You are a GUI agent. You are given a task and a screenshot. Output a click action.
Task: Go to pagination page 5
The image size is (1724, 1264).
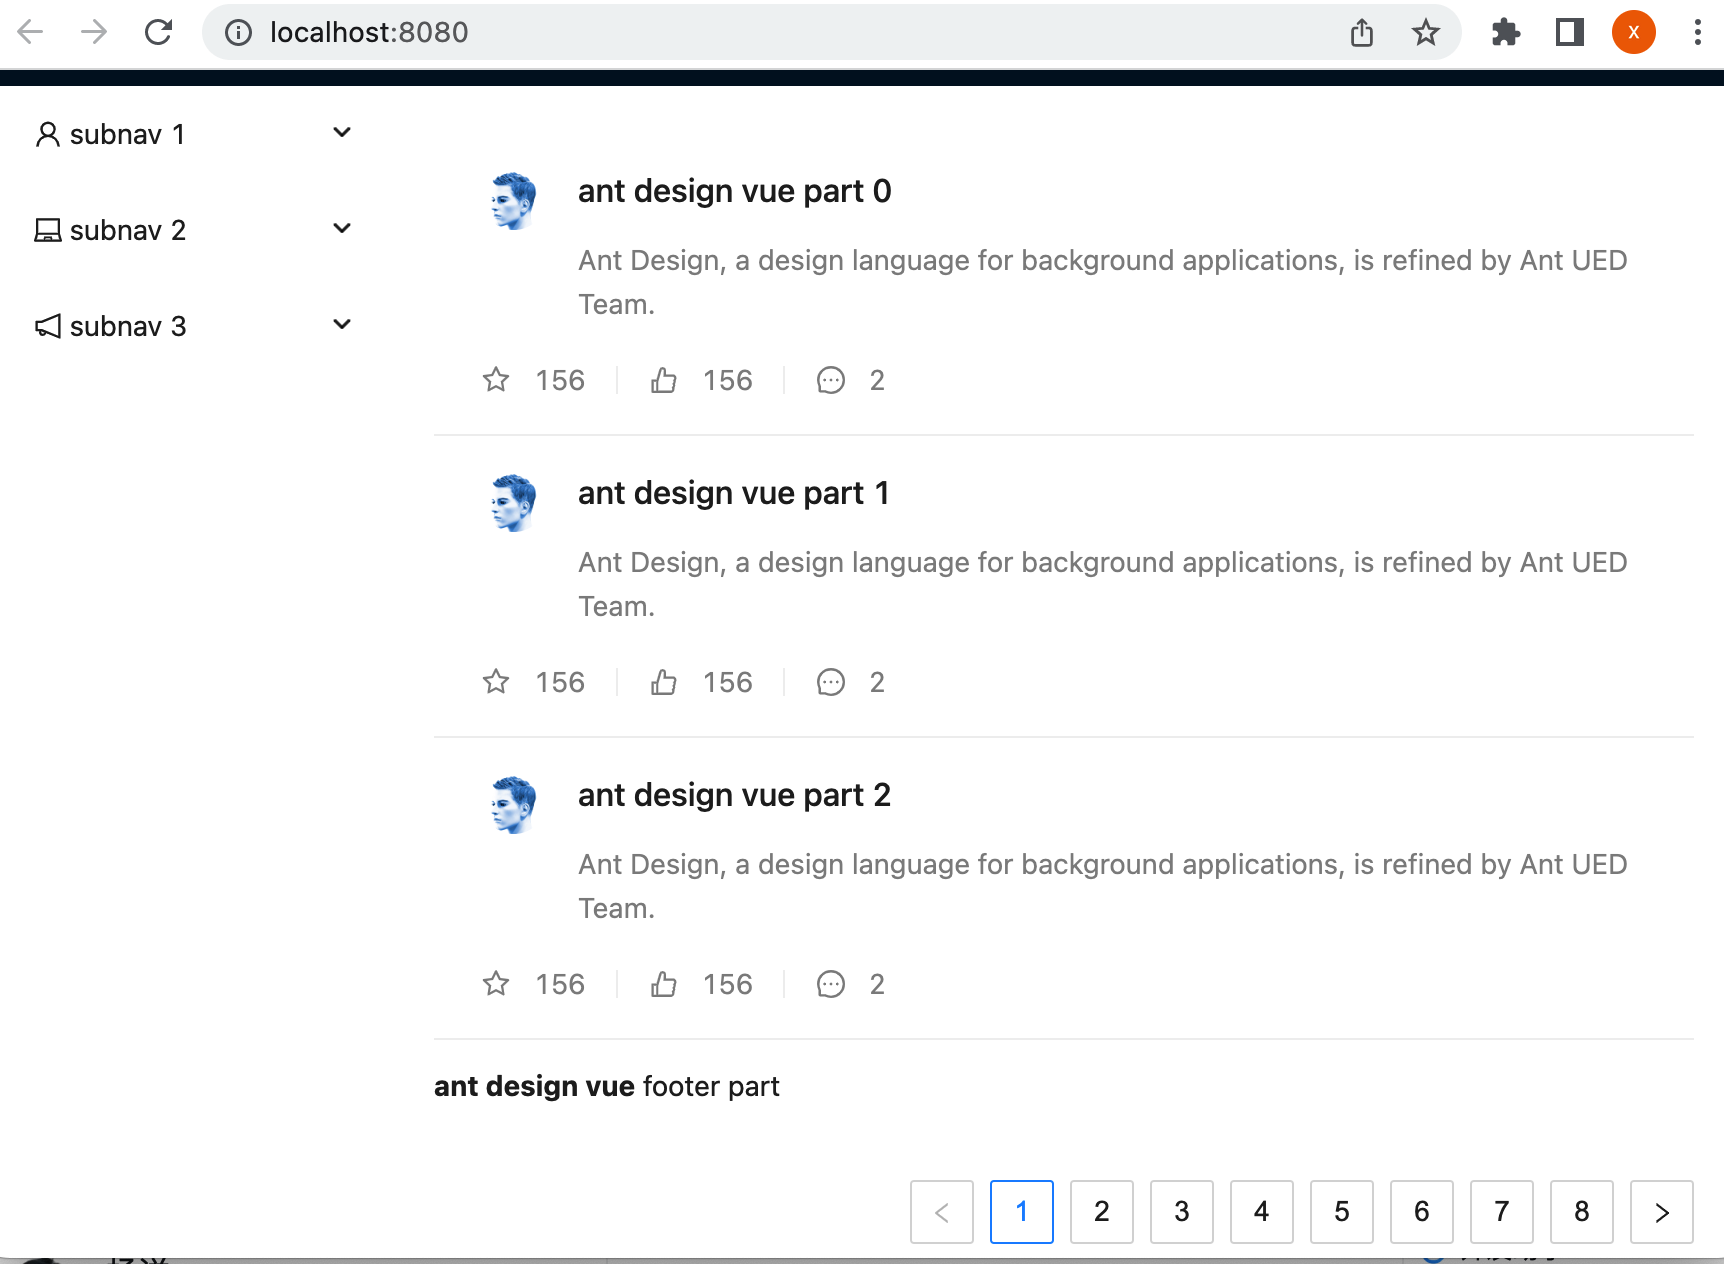pyautogui.click(x=1342, y=1212)
